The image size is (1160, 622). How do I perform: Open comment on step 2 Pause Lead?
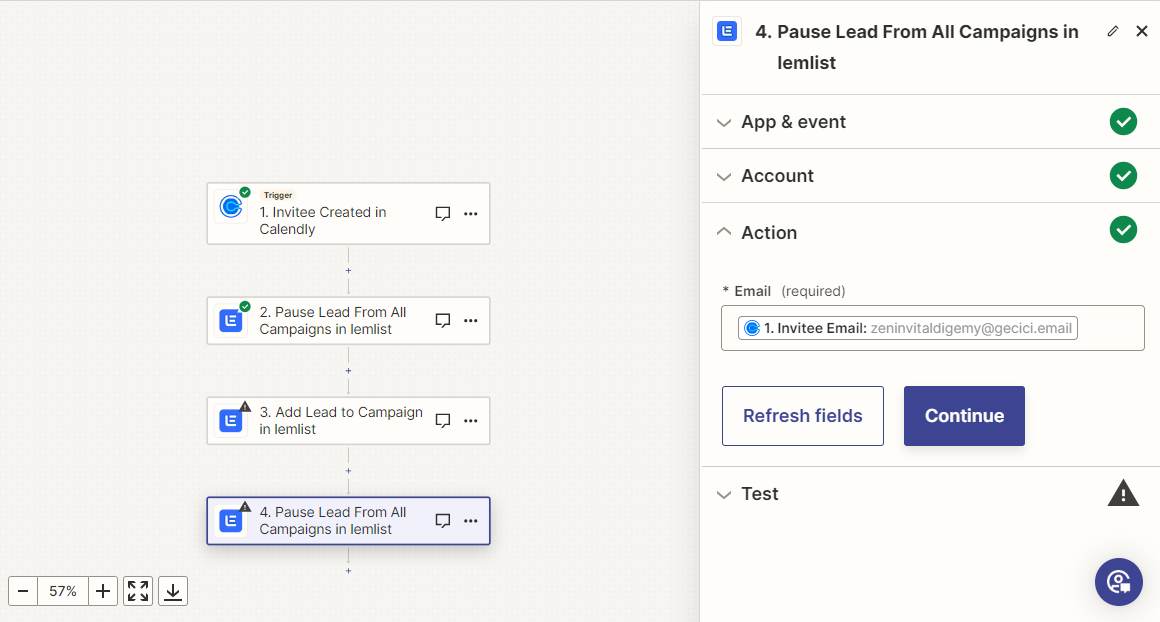[442, 320]
